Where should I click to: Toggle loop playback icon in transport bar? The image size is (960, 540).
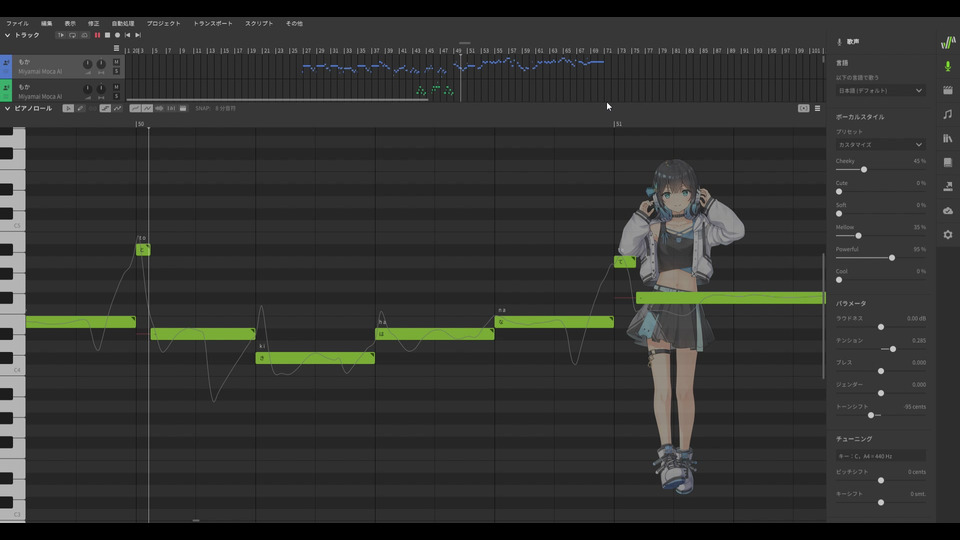click(x=72, y=36)
